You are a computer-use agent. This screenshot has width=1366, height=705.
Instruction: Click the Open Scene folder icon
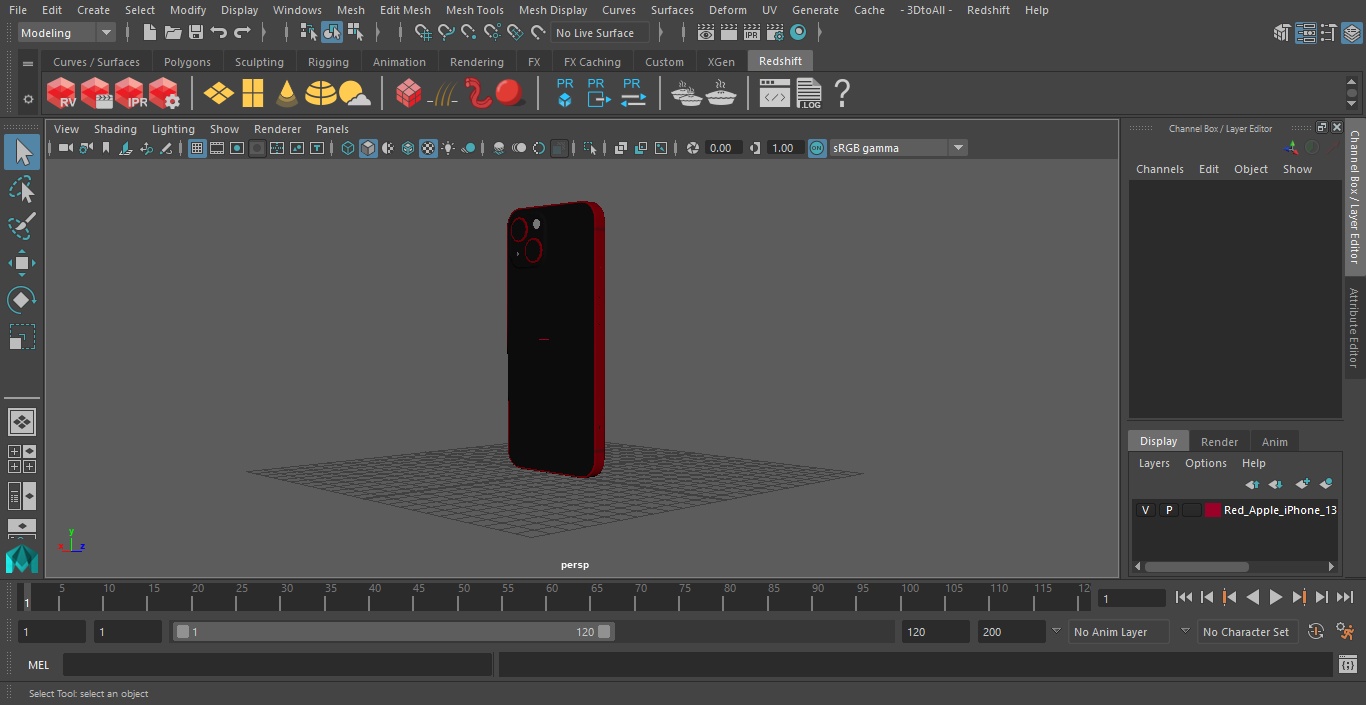pos(172,33)
